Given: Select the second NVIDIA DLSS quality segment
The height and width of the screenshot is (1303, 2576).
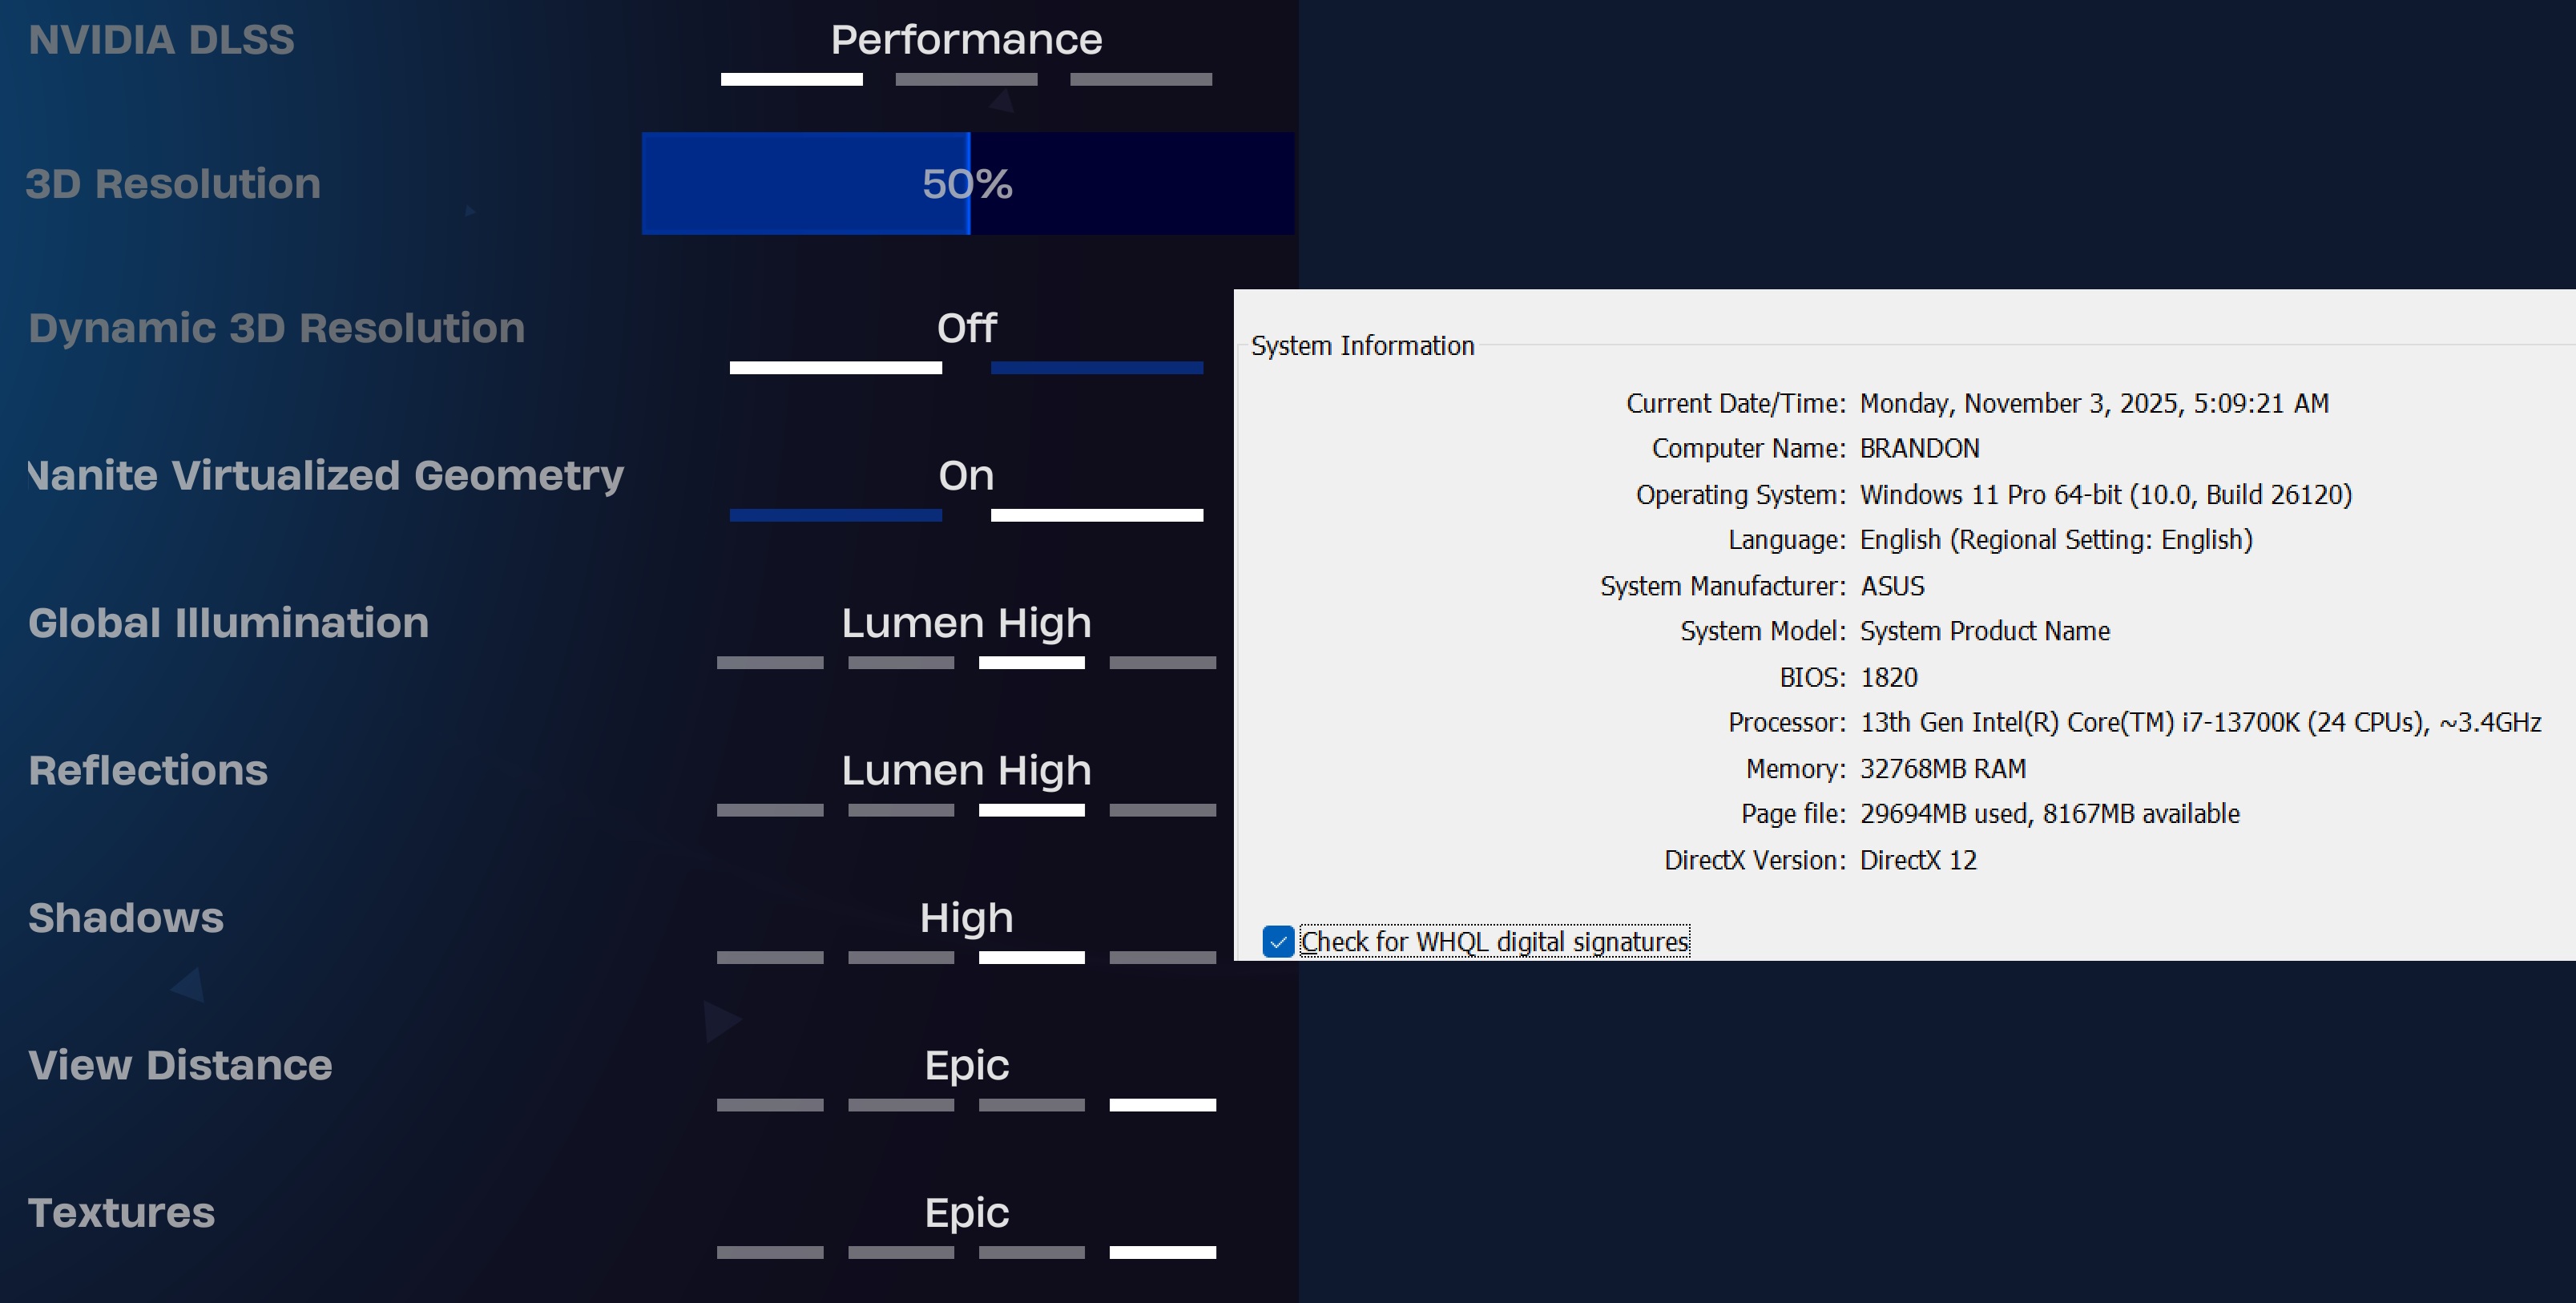Looking at the screenshot, I should [966, 79].
